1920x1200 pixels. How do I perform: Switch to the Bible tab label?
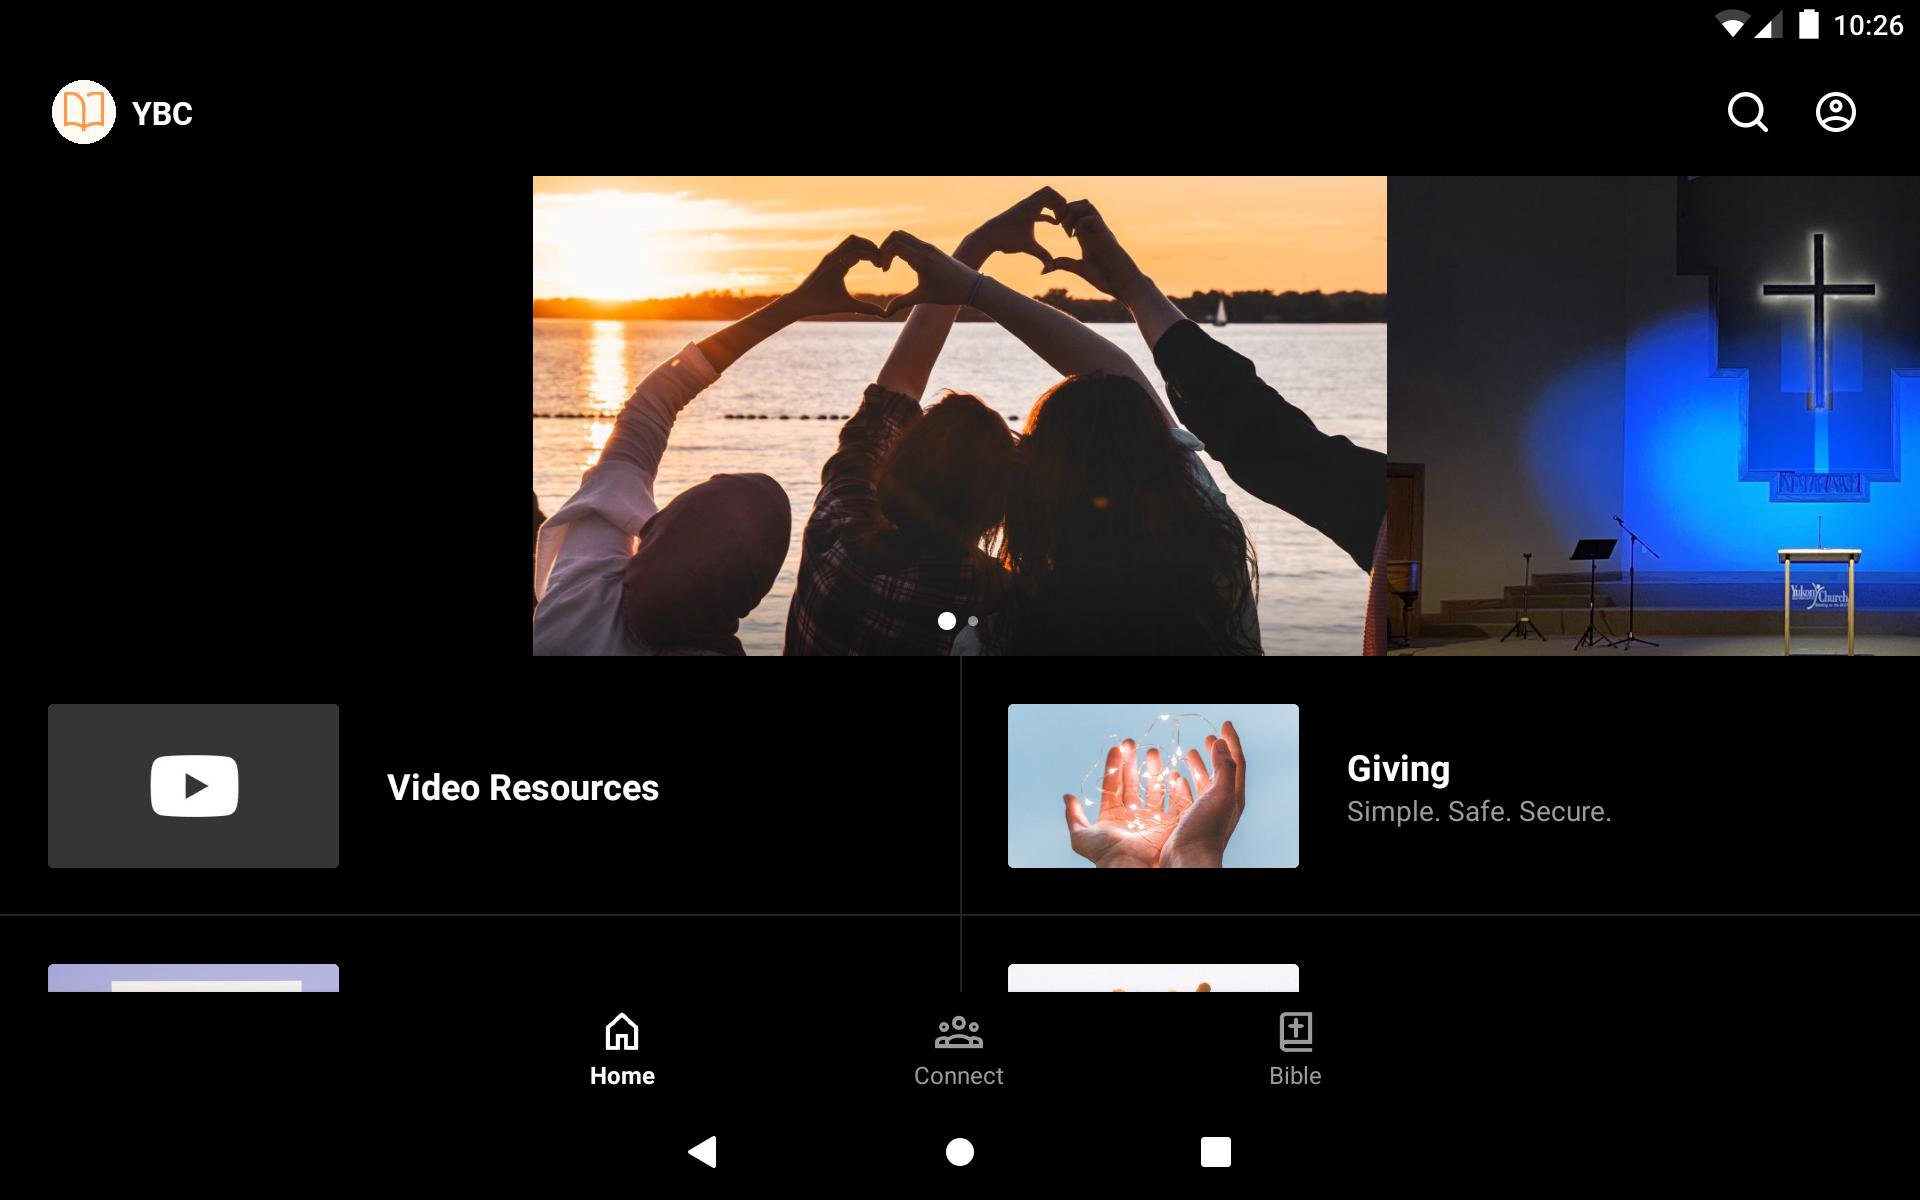(x=1295, y=1076)
